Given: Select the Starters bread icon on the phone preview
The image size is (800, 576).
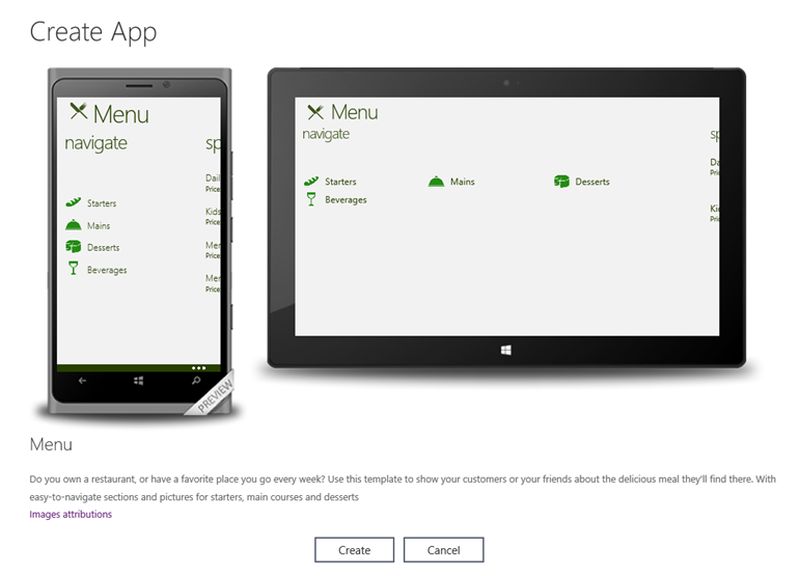Looking at the screenshot, I should (71, 202).
